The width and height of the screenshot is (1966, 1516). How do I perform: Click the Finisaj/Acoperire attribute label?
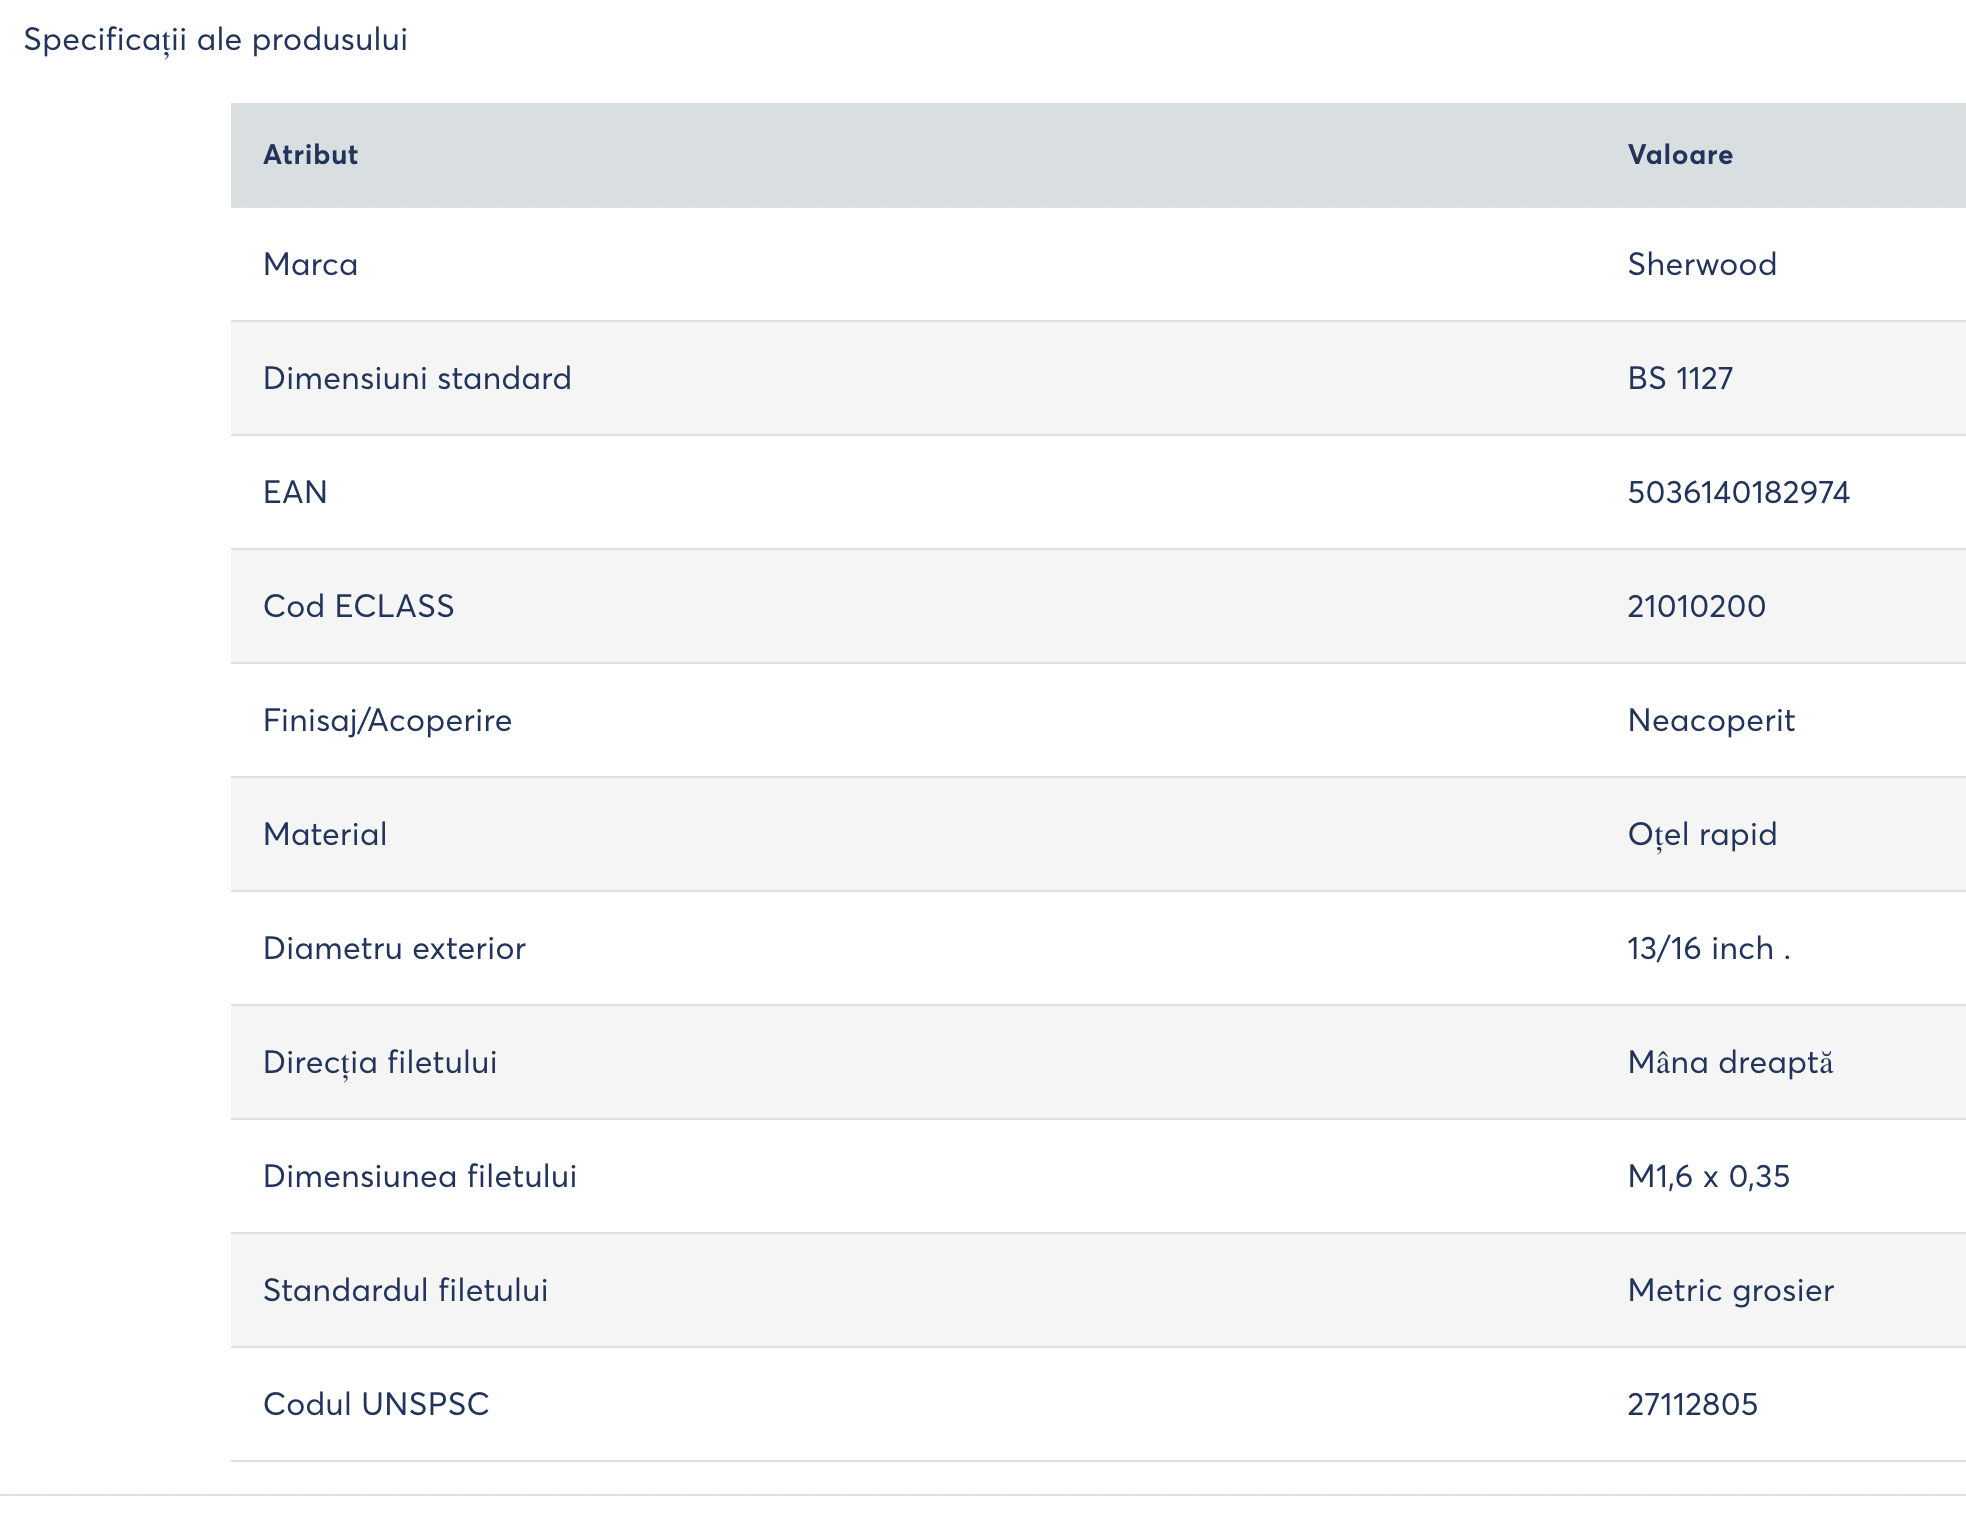[x=387, y=720]
